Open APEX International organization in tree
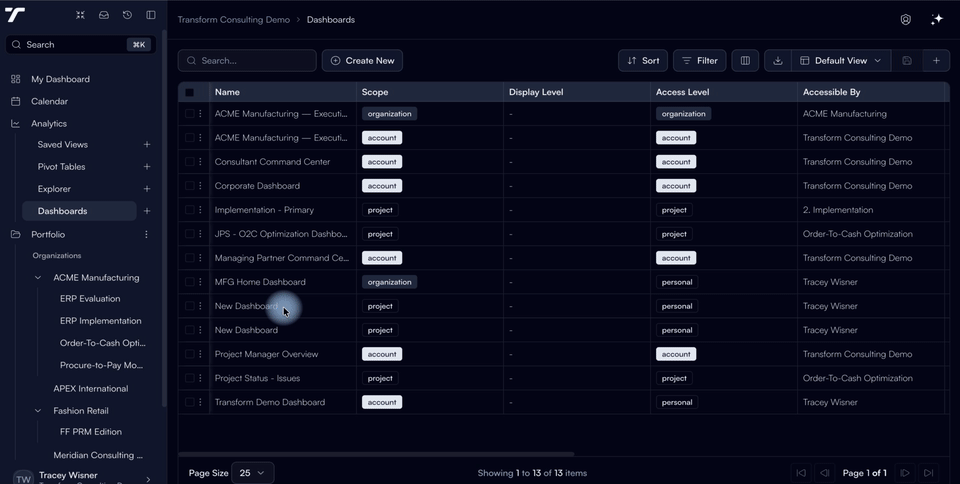Screen dimensions: 960x484 (x=91, y=389)
